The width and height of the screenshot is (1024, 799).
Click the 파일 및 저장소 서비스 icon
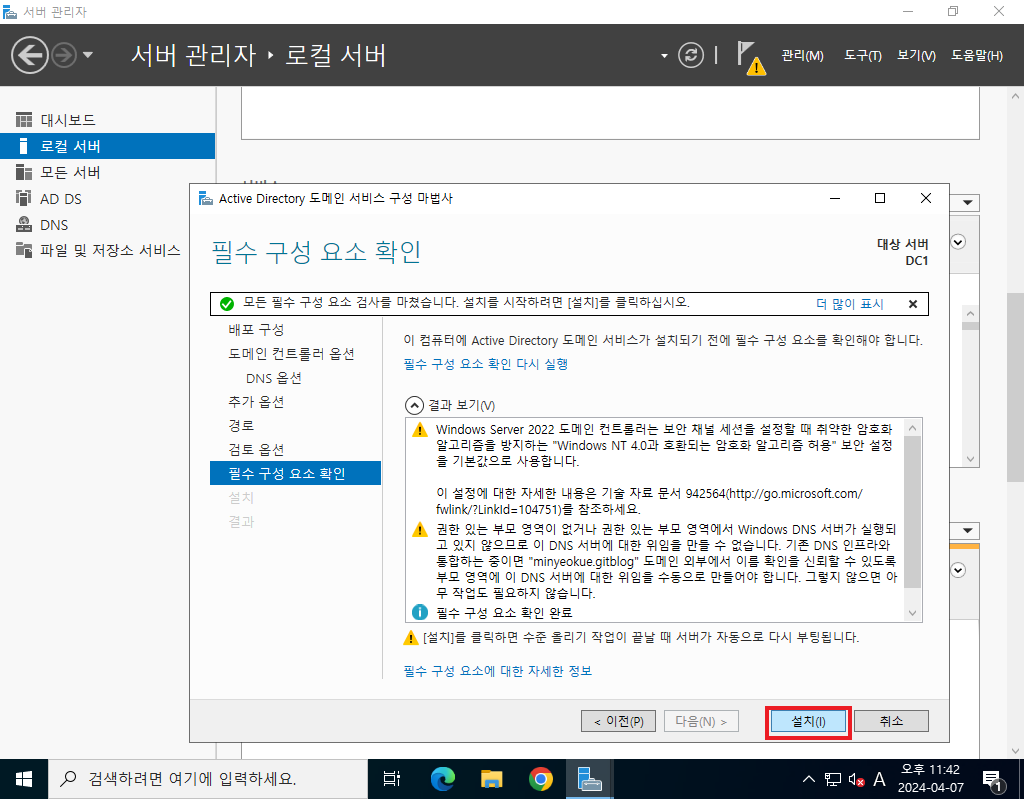point(24,250)
